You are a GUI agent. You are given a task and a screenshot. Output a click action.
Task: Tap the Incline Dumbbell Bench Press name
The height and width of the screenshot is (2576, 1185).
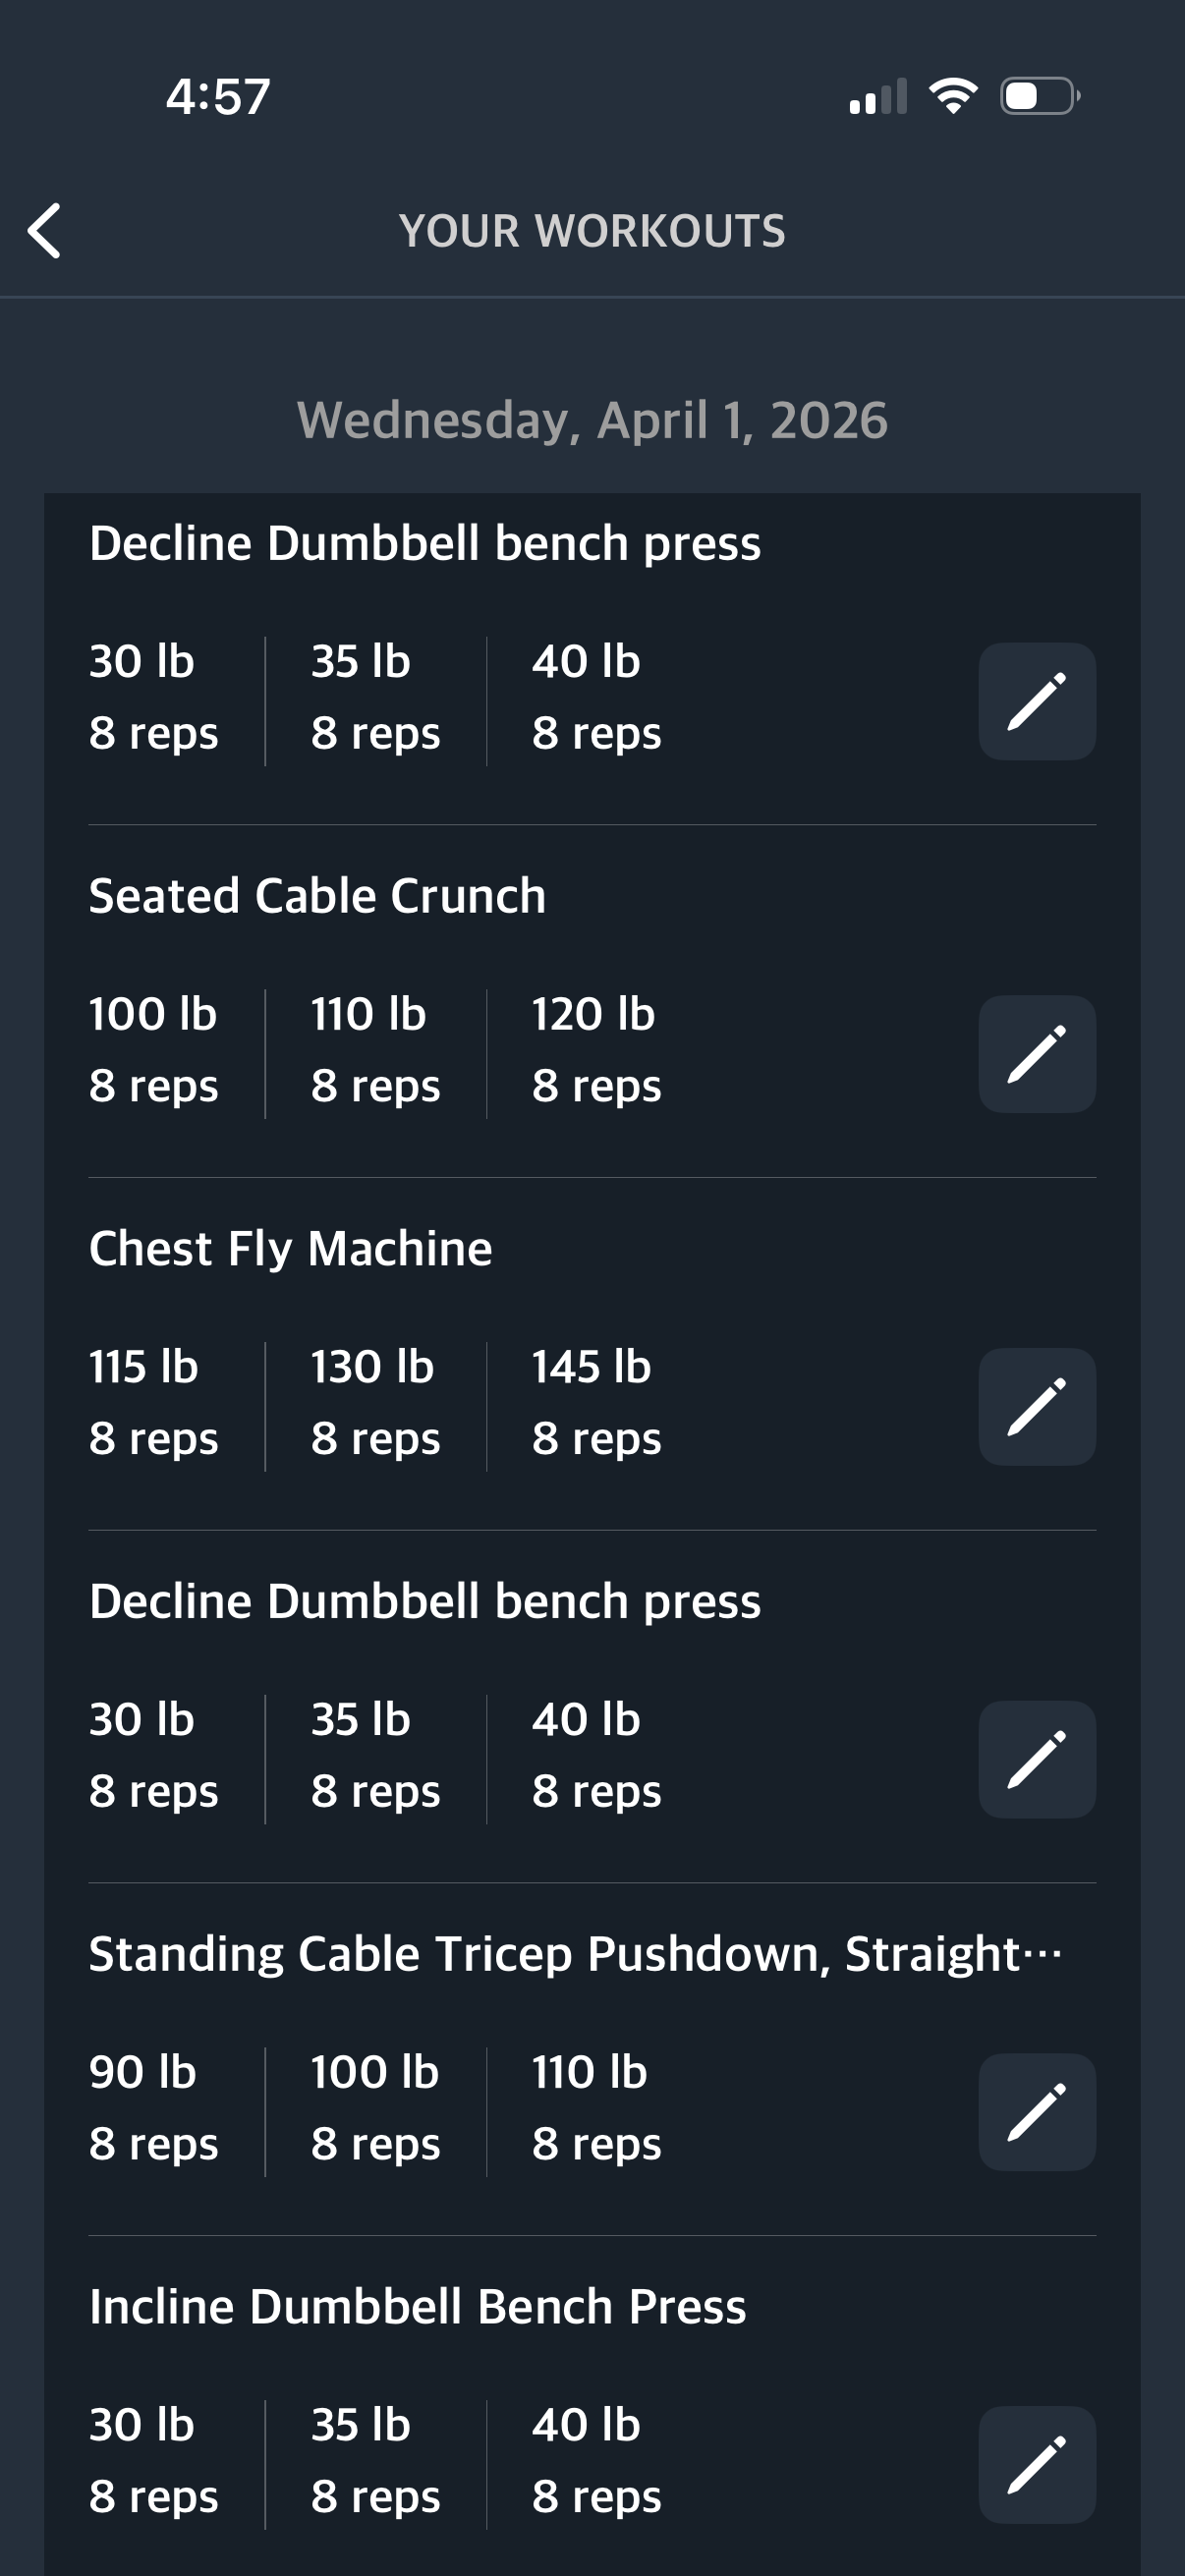[417, 2307]
